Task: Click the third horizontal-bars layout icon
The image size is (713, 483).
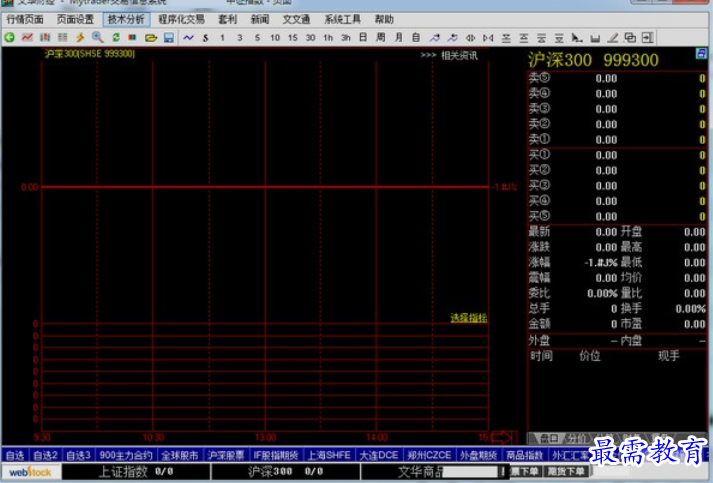Action: tap(541, 38)
